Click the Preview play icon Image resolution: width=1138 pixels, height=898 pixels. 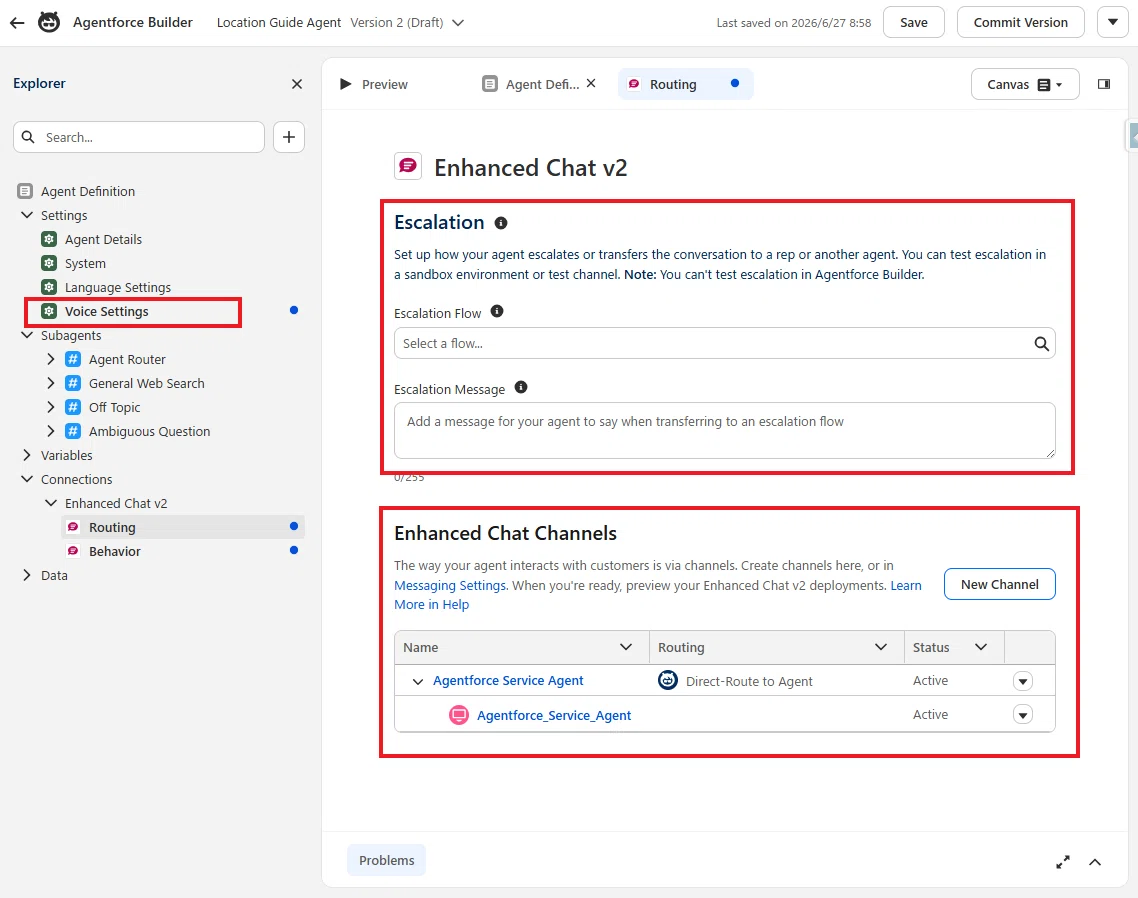[x=345, y=84]
